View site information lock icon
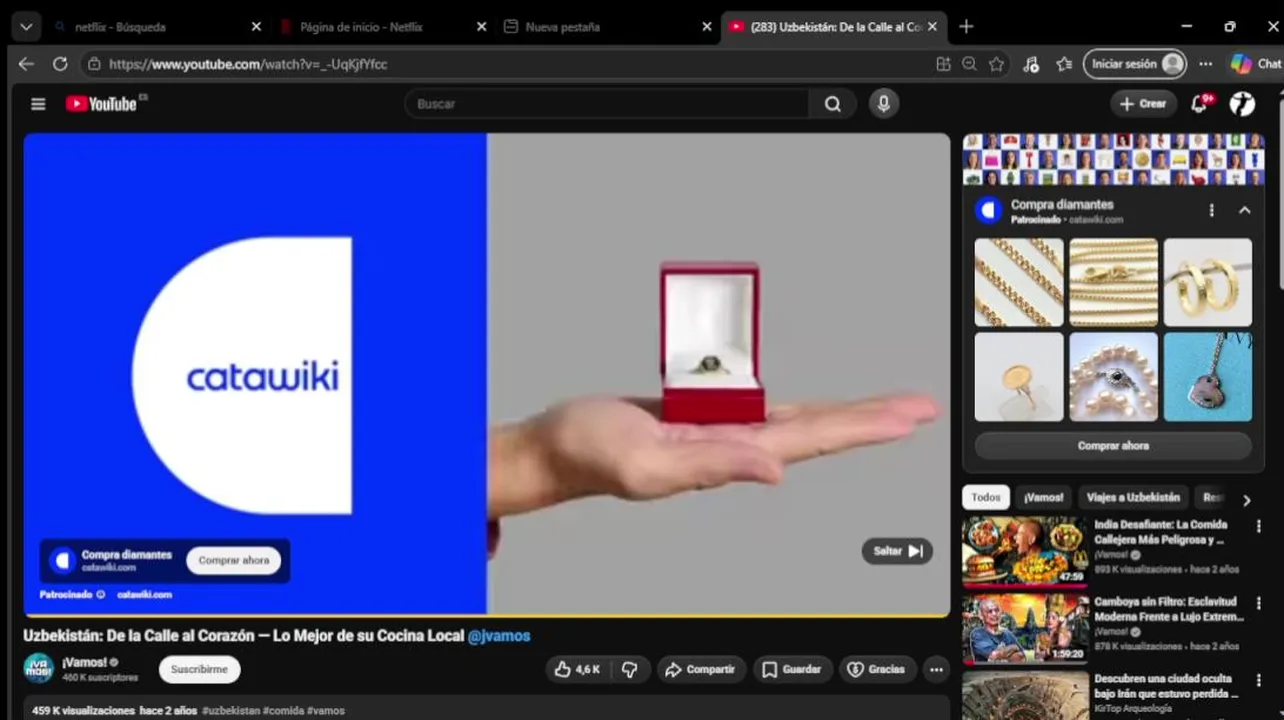Image resolution: width=1284 pixels, height=720 pixels. (94, 64)
